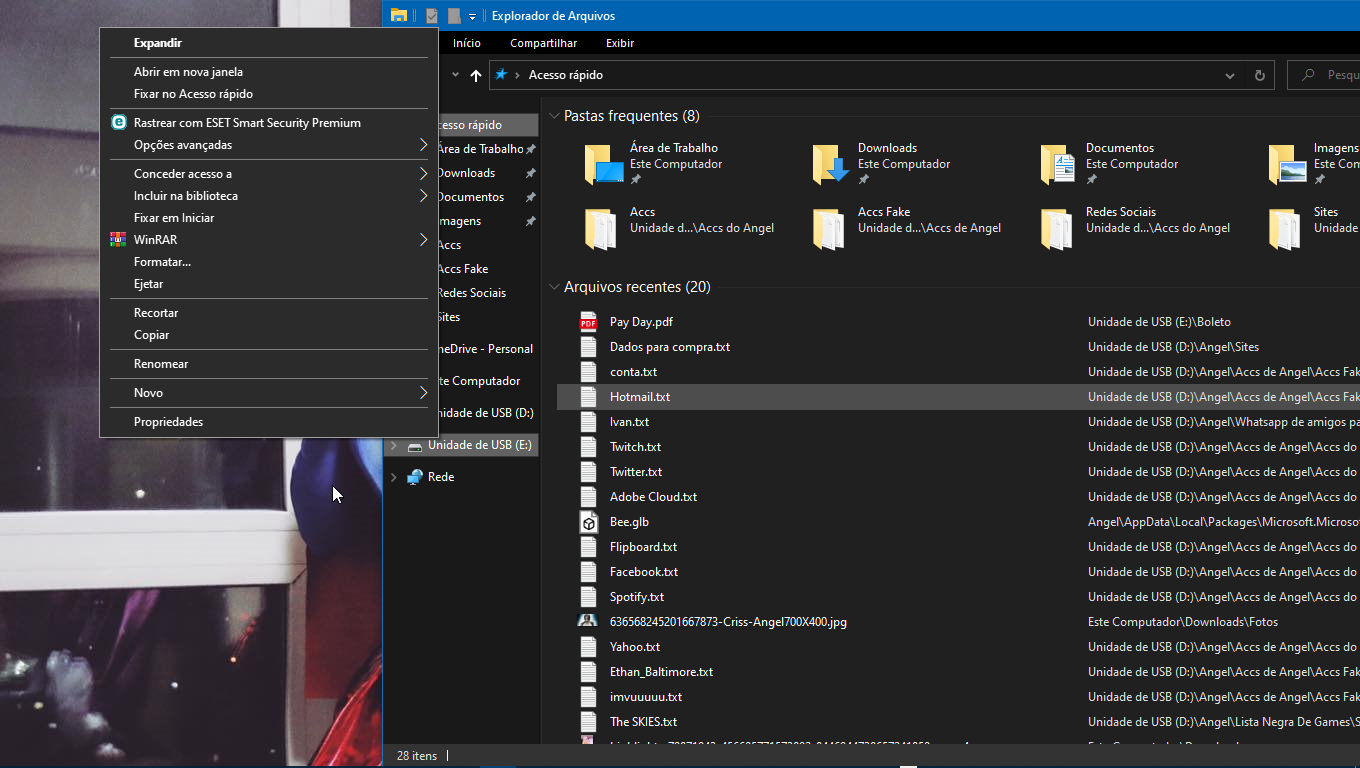Click the up navigation arrow
The height and width of the screenshot is (768, 1360).
[x=477, y=74]
